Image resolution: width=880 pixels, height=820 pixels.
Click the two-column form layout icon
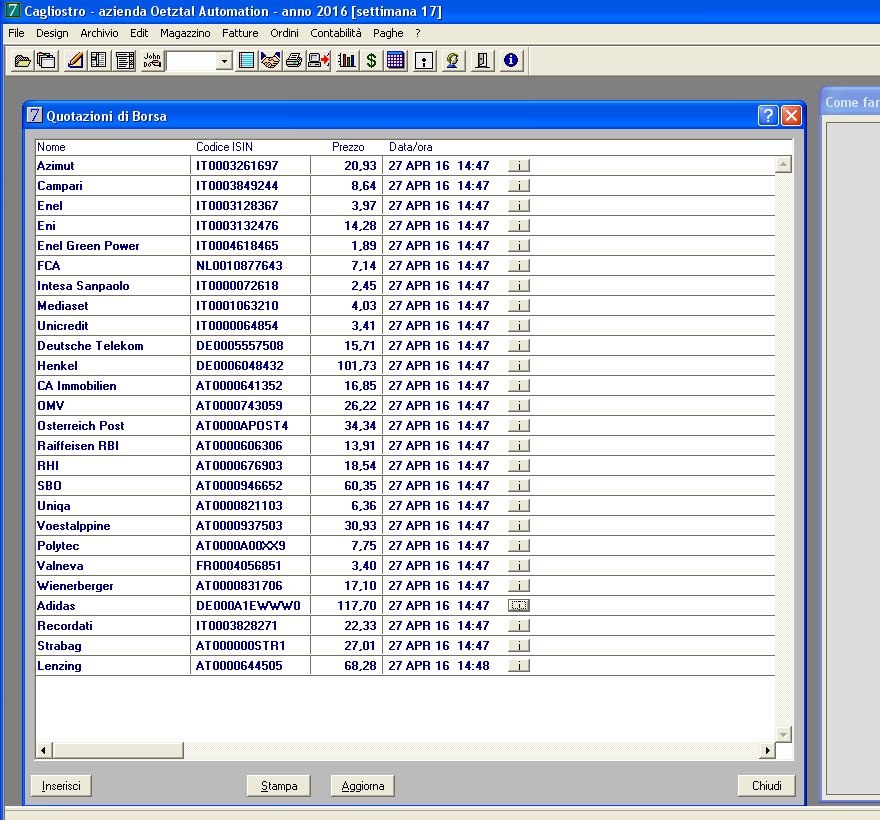[x=99, y=60]
